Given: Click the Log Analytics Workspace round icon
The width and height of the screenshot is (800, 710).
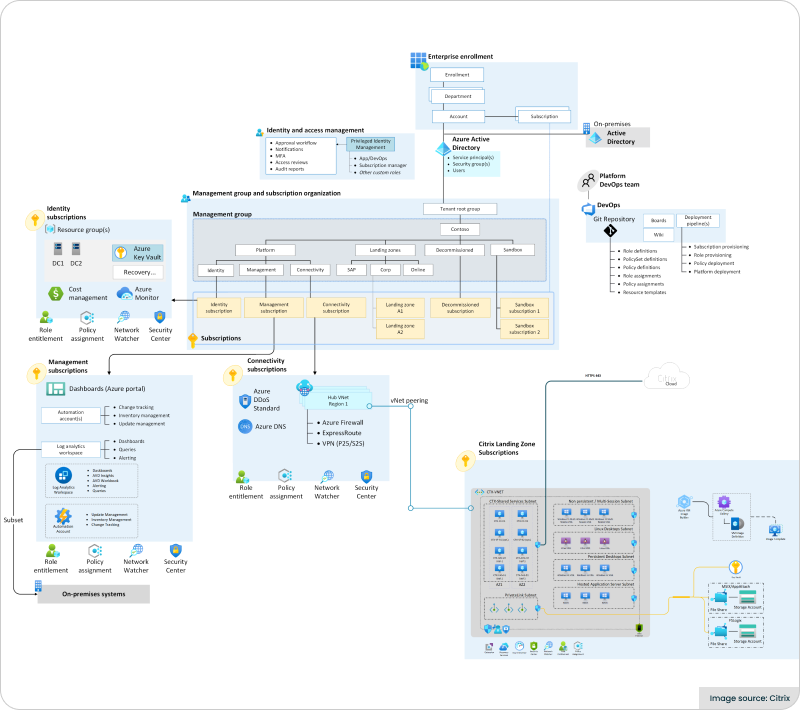Looking at the screenshot, I should (x=63, y=475).
